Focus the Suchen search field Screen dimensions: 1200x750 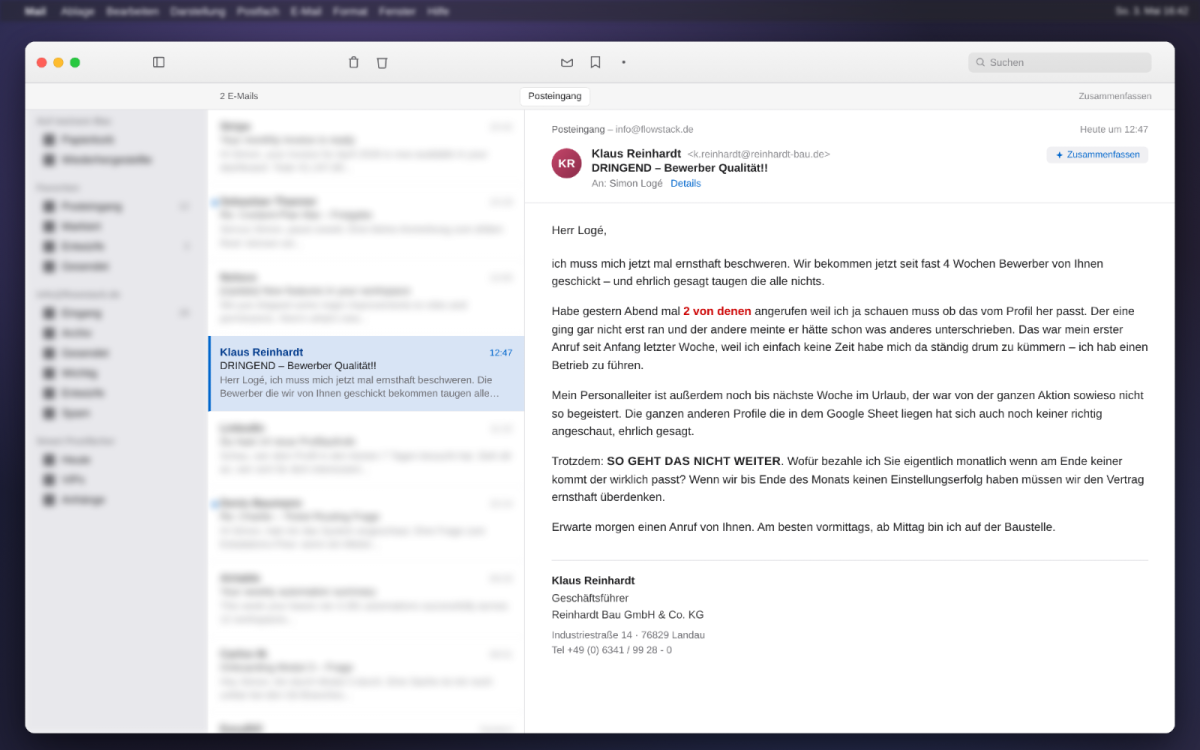click(x=1059, y=62)
